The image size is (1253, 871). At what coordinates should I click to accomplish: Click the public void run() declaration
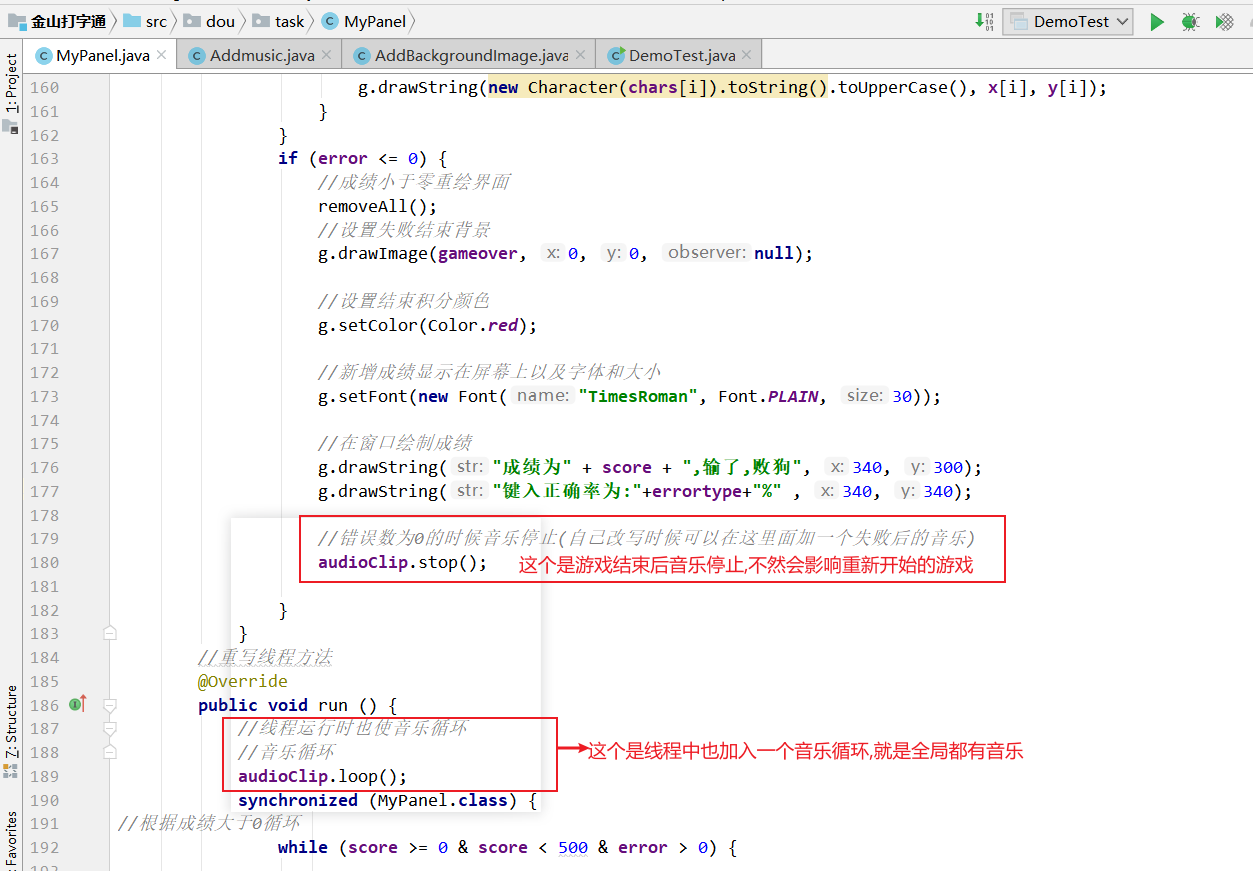point(298,705)
